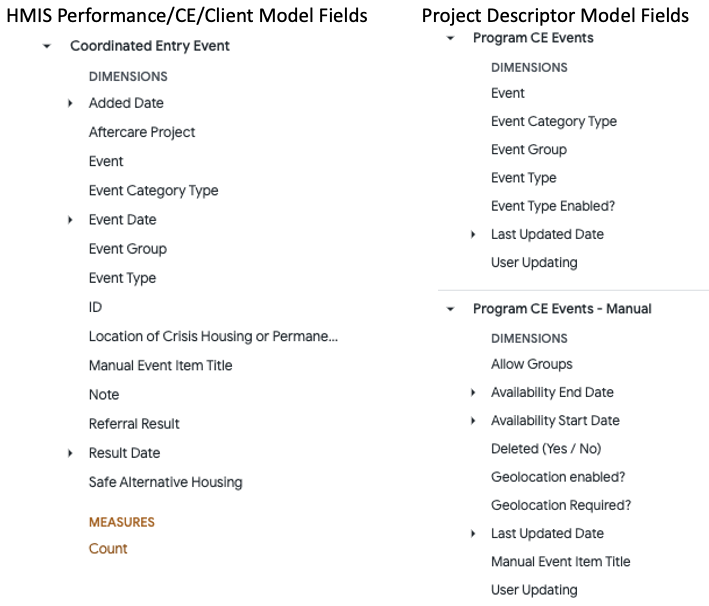Select the Deleted (Yes / No) field

tap(545, 449)
